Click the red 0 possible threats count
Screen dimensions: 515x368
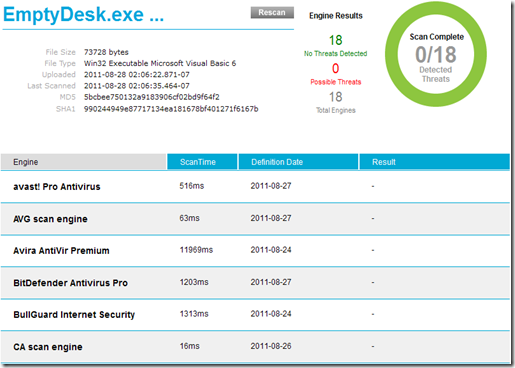pyautogui.click(x=336, y=68)
